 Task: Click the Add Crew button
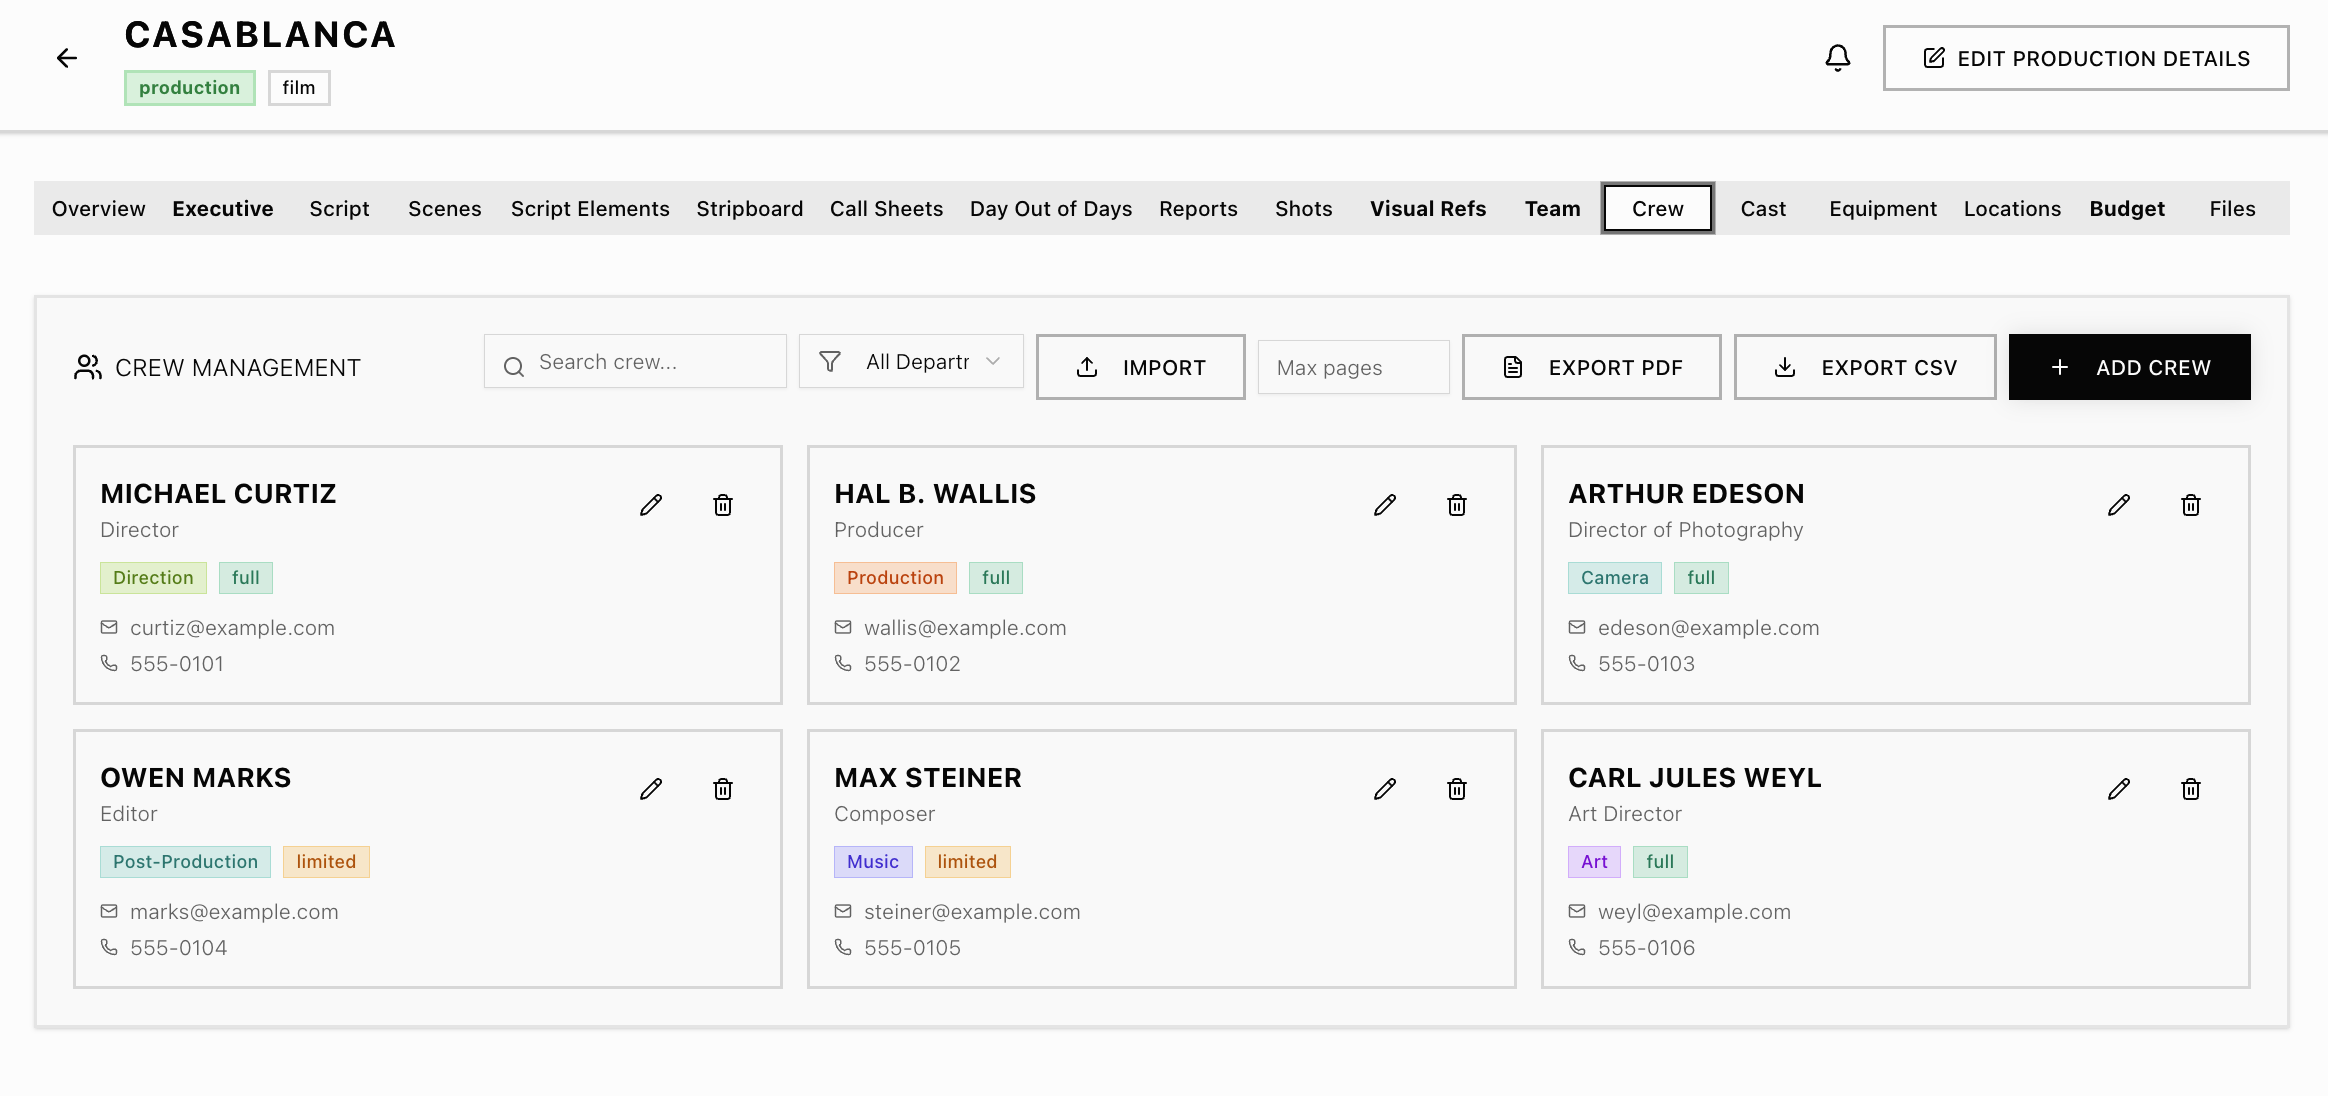point(2129,367)
